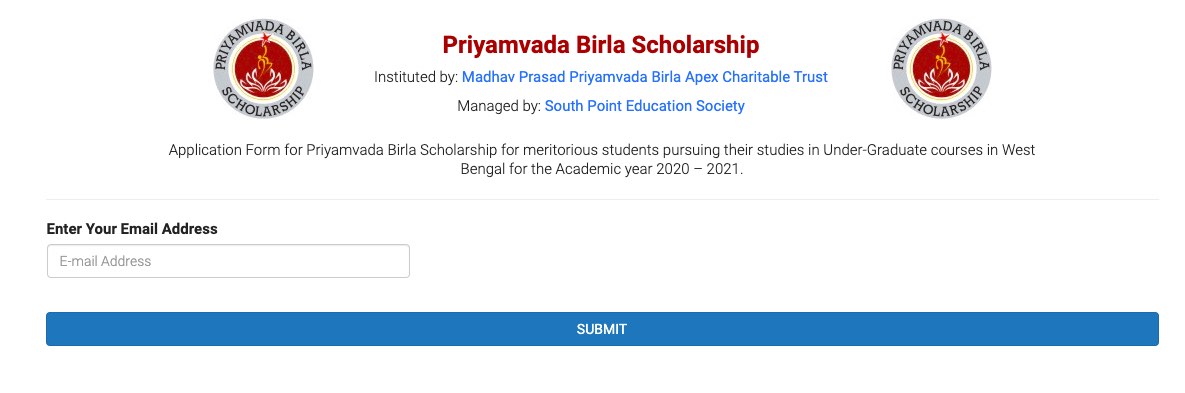Click the red star atop the left logo
Image resolution: width=1185 pixels, height=393 pixels.
[x=263, y=39]
